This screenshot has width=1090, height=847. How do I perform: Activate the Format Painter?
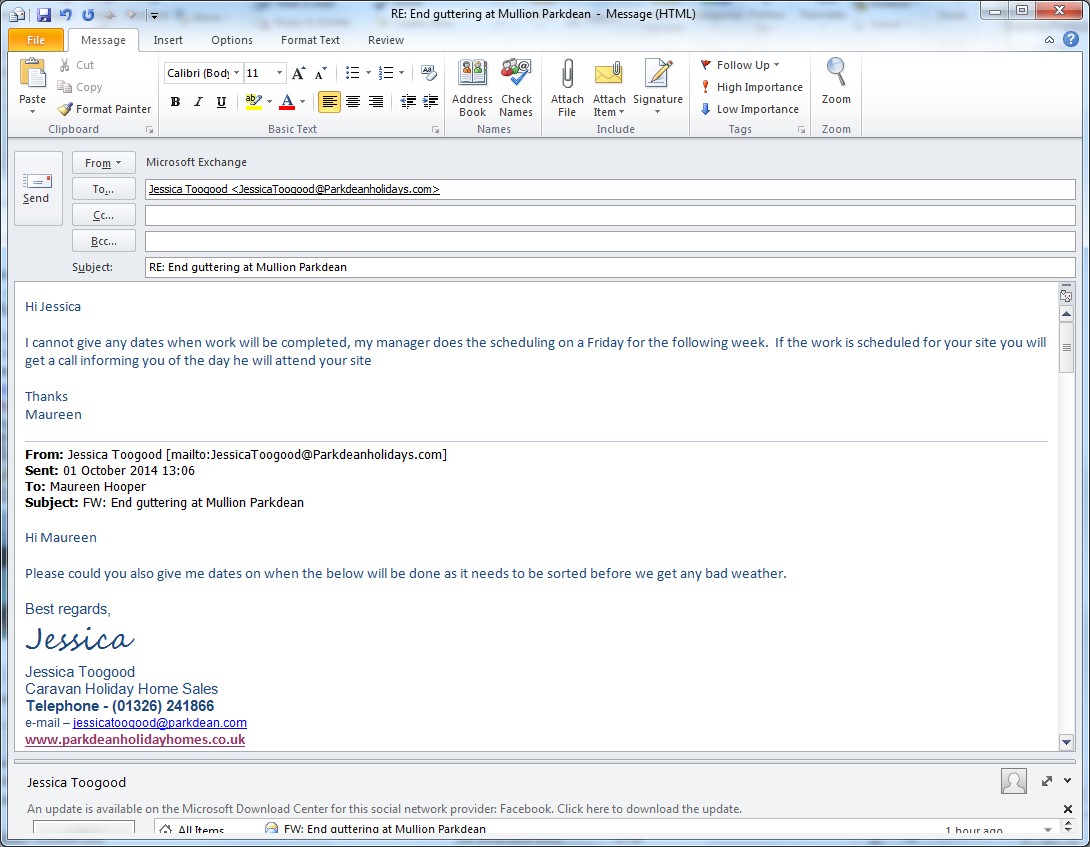[x=104, y=109]
